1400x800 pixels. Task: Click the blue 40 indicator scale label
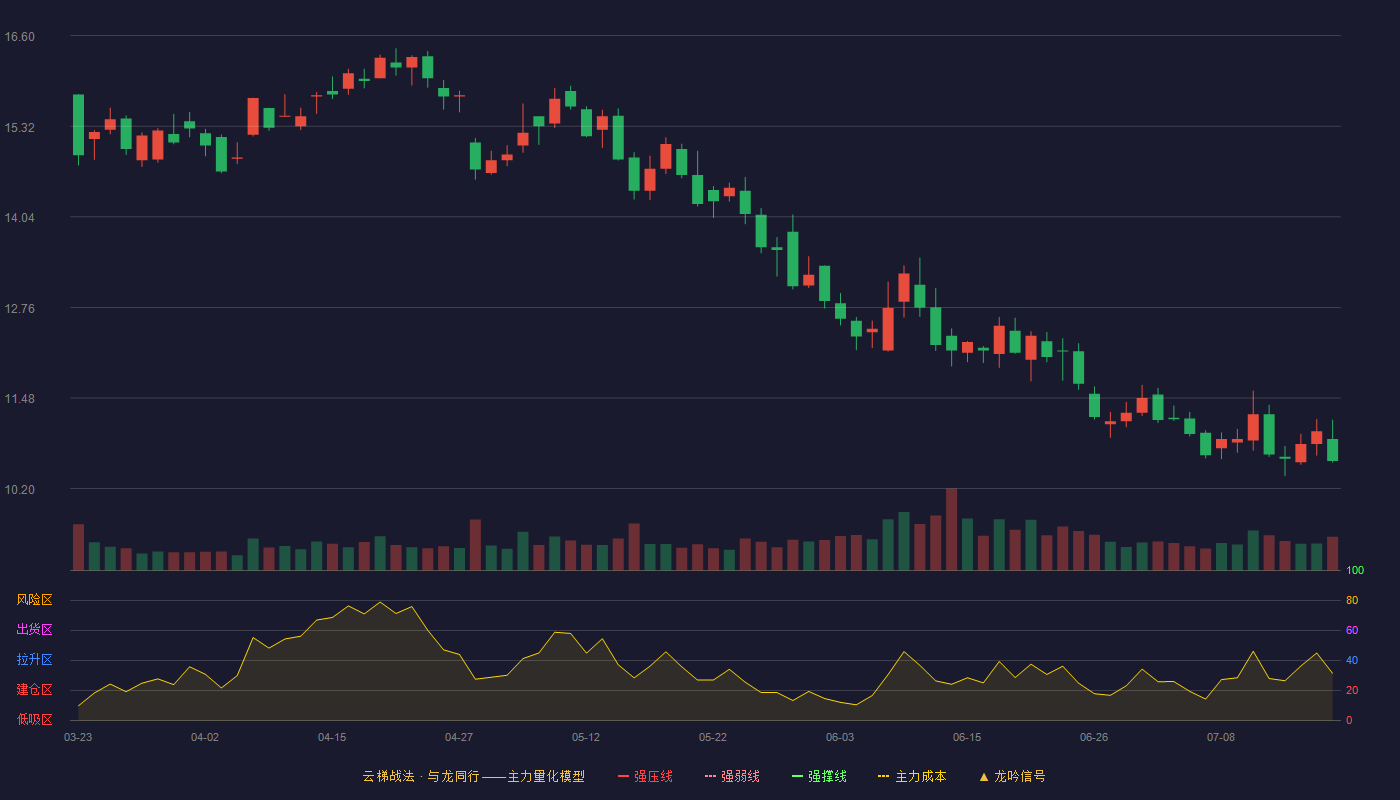click(1352, 660)
